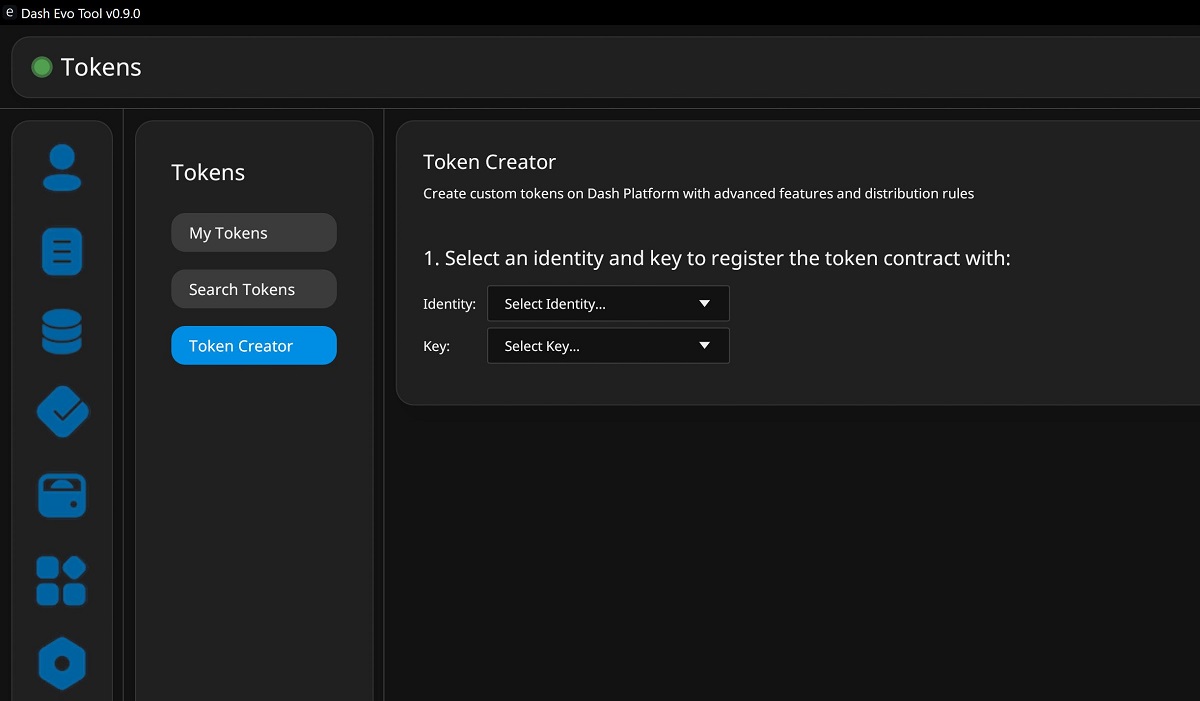
Task: Open the hexagon settings icon in sidebar
Action: tap(62, 663)
